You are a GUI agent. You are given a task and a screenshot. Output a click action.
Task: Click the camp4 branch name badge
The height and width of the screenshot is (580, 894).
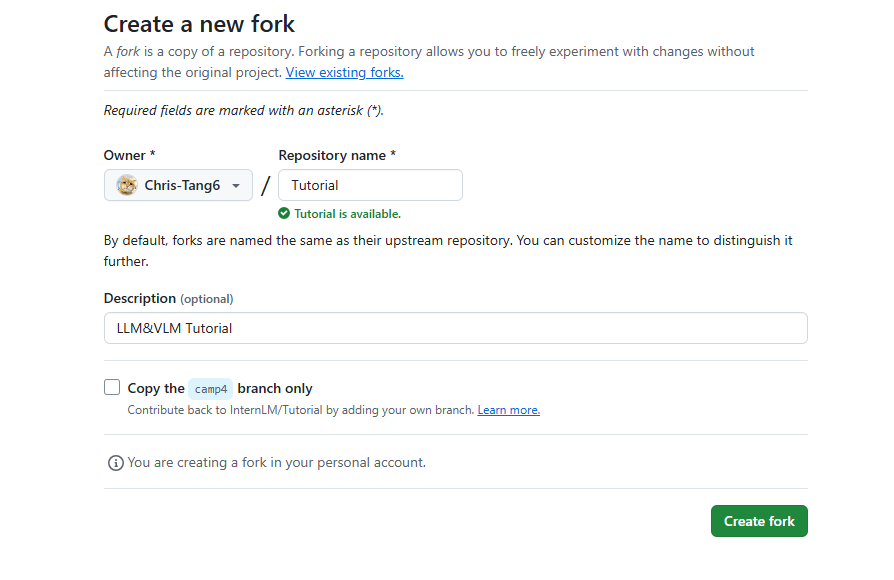click(210, 389)
